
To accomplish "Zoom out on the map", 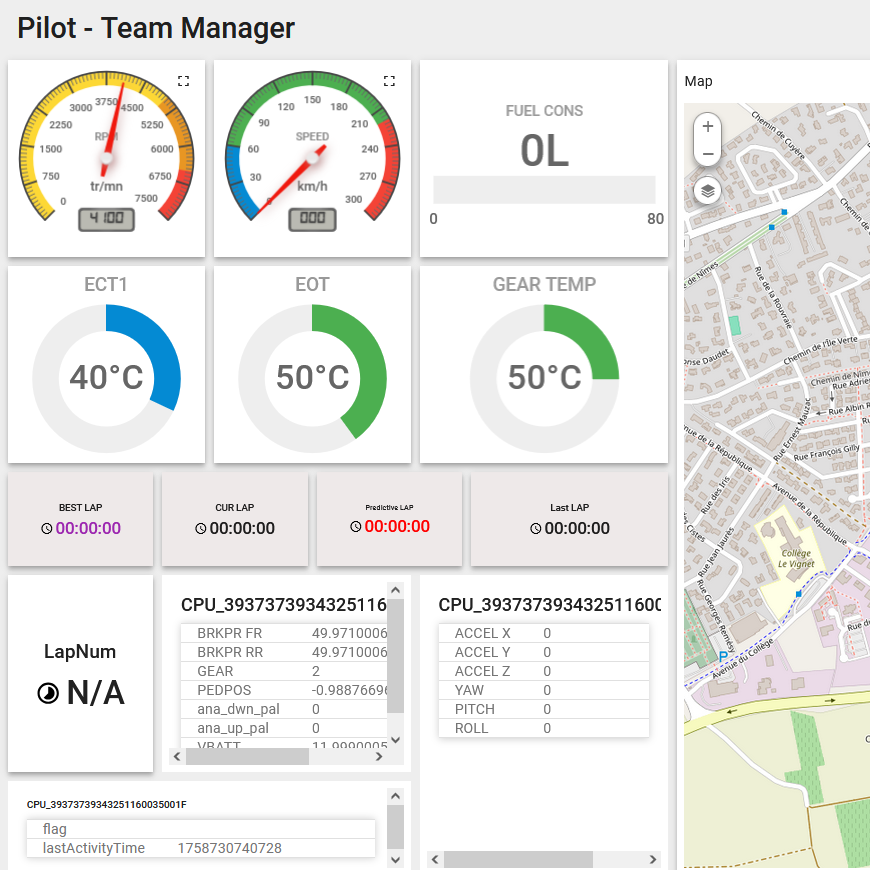I will pos(707,154).
